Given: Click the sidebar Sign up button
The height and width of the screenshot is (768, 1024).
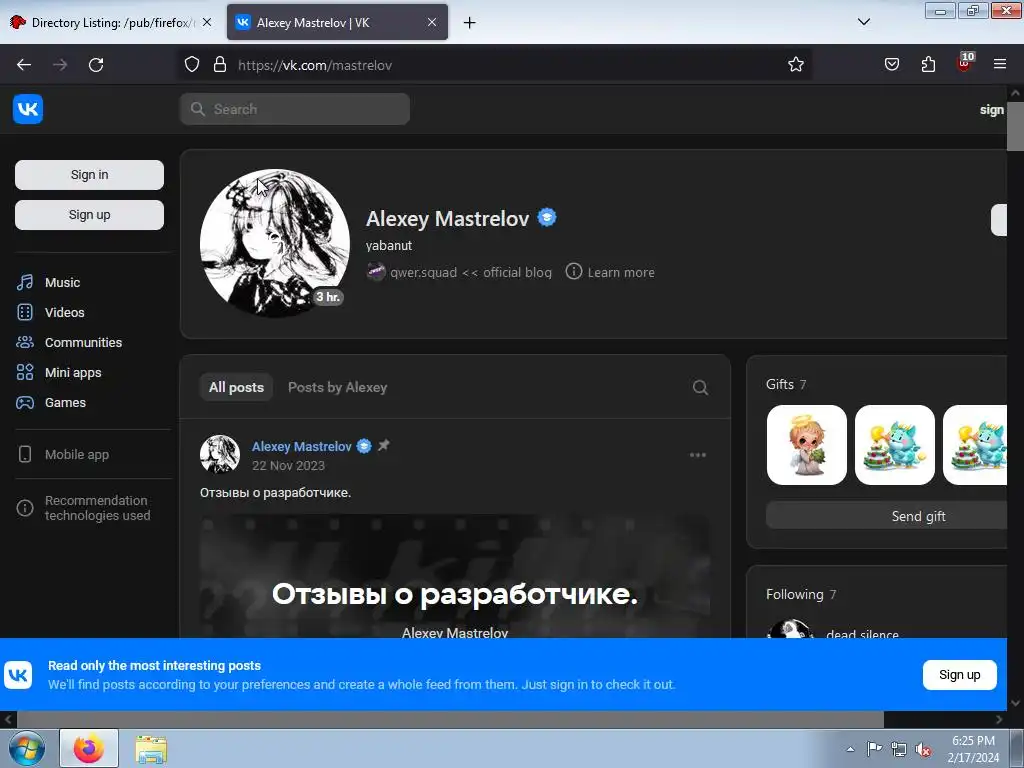Looking at the screenshot, I should pyautogui.click(x=89, y=215).
